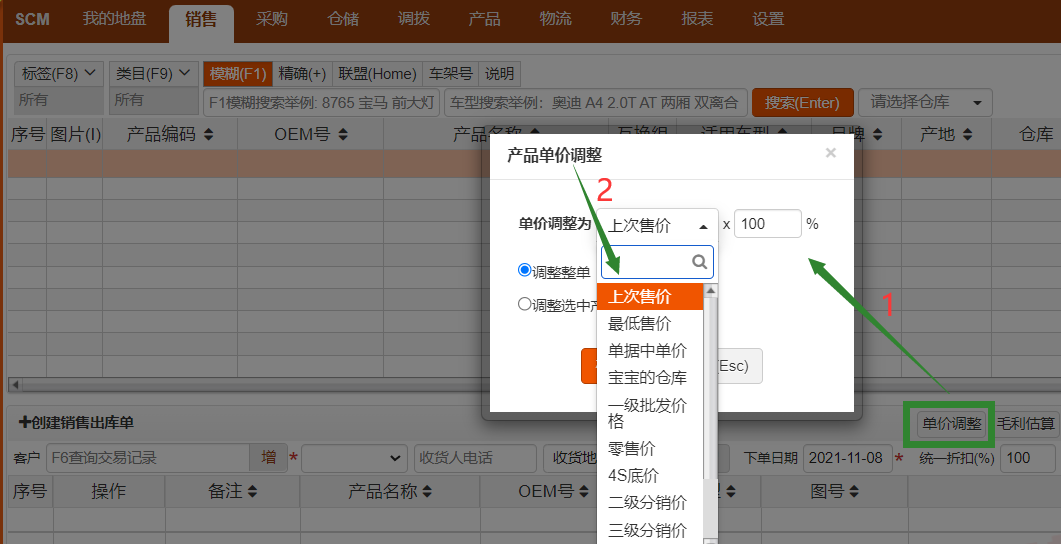Open the 标签(F8) dropdown
1061x544 pixels.
pos(59,73)
